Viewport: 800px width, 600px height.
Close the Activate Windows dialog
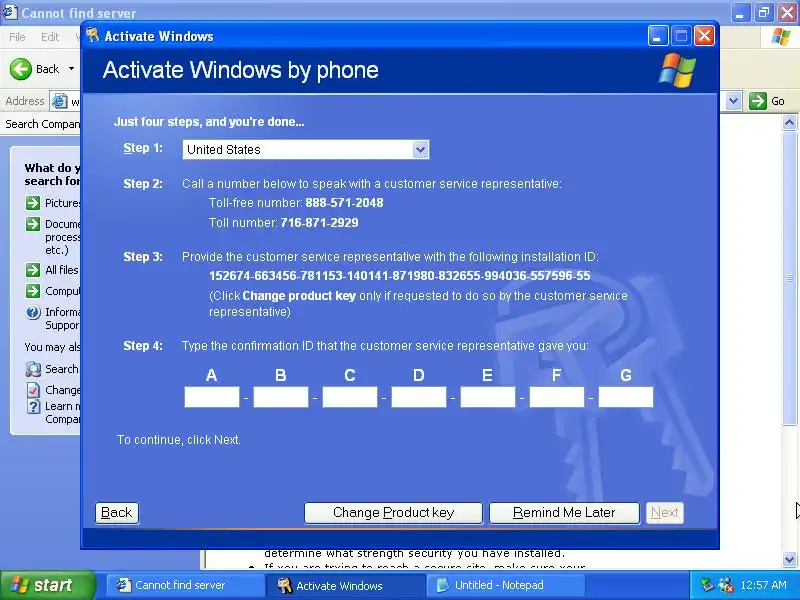point(705,36)
